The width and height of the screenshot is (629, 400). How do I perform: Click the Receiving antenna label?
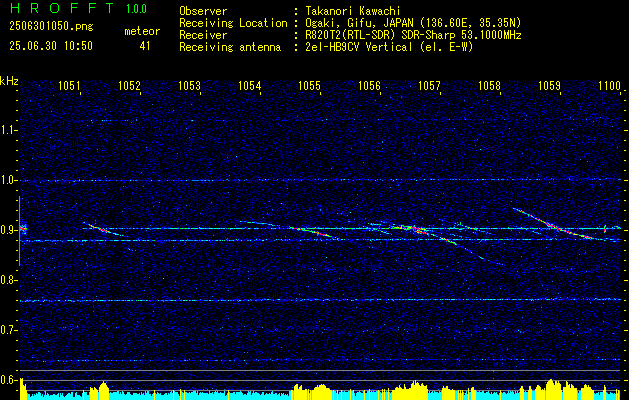coord(230,47)
